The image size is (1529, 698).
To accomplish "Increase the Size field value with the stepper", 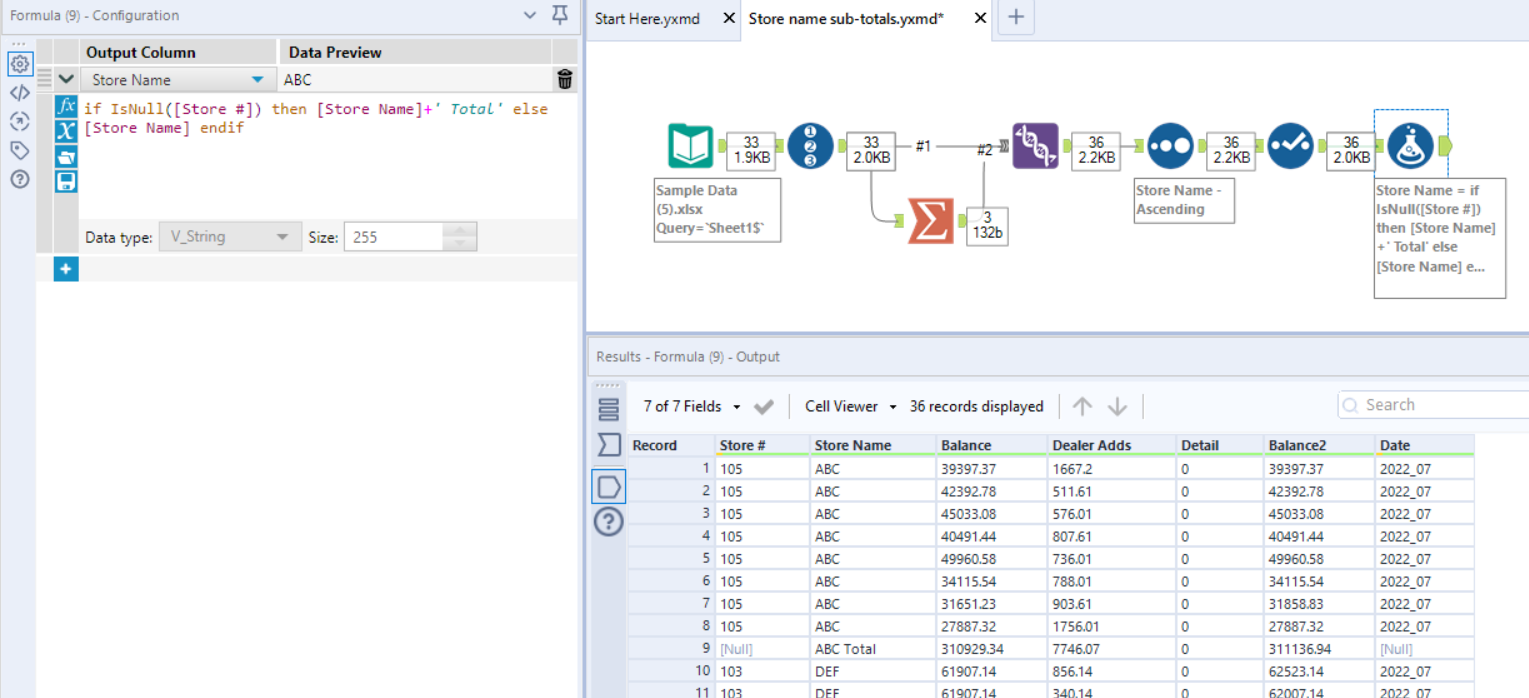I will pyautogui.click(x=459, y=231).
